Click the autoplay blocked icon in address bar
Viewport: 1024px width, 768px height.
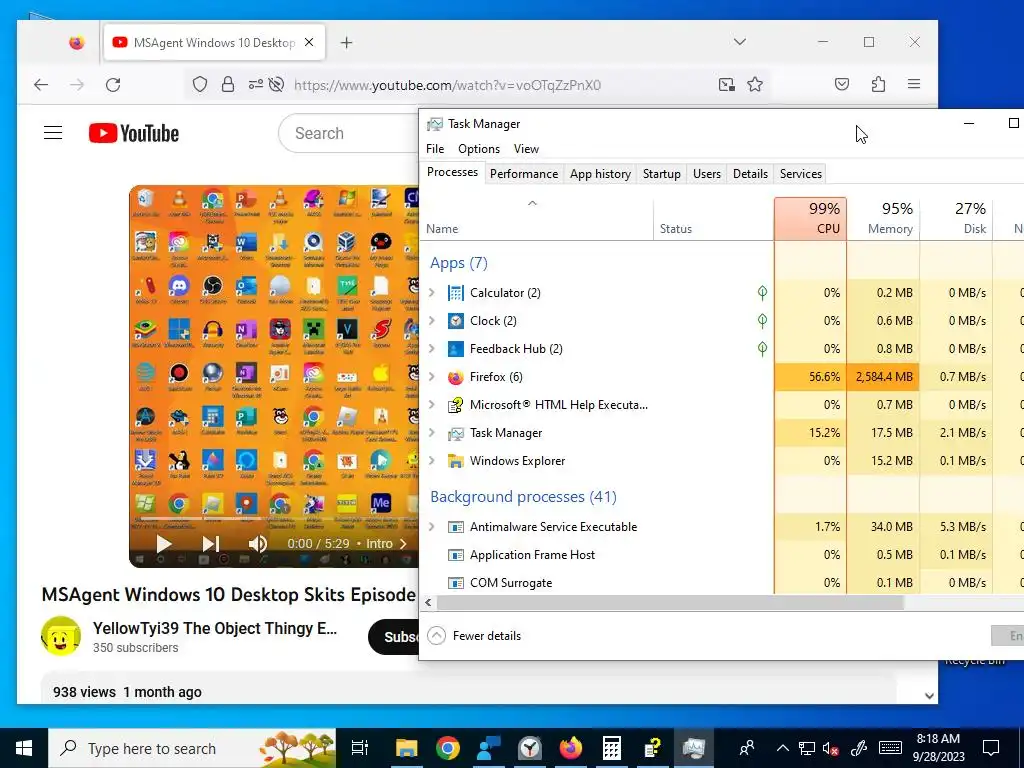pos(276,84)
